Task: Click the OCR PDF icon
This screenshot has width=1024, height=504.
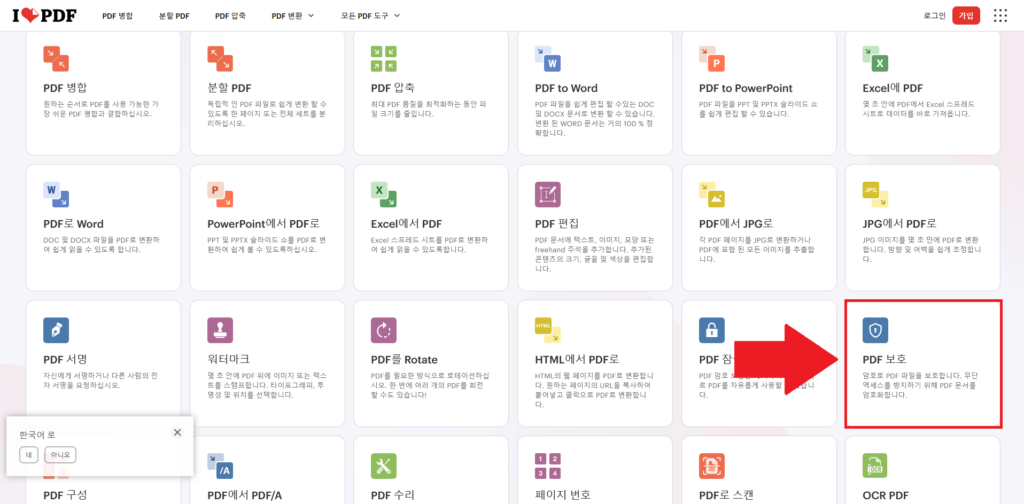Action: click(x=875, y=466)
